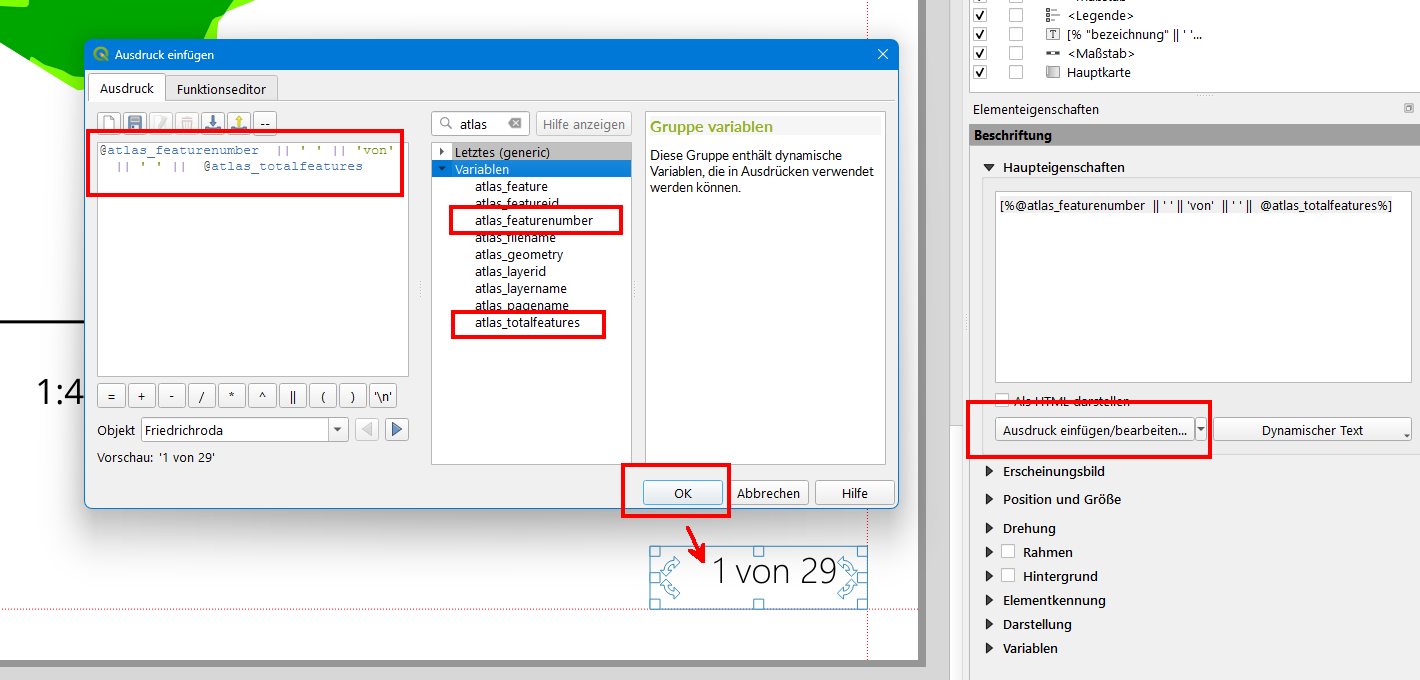The width and height of the screenshot is (1420, 680).
Task: Insert the plus operator
Action: coord(141,396)
